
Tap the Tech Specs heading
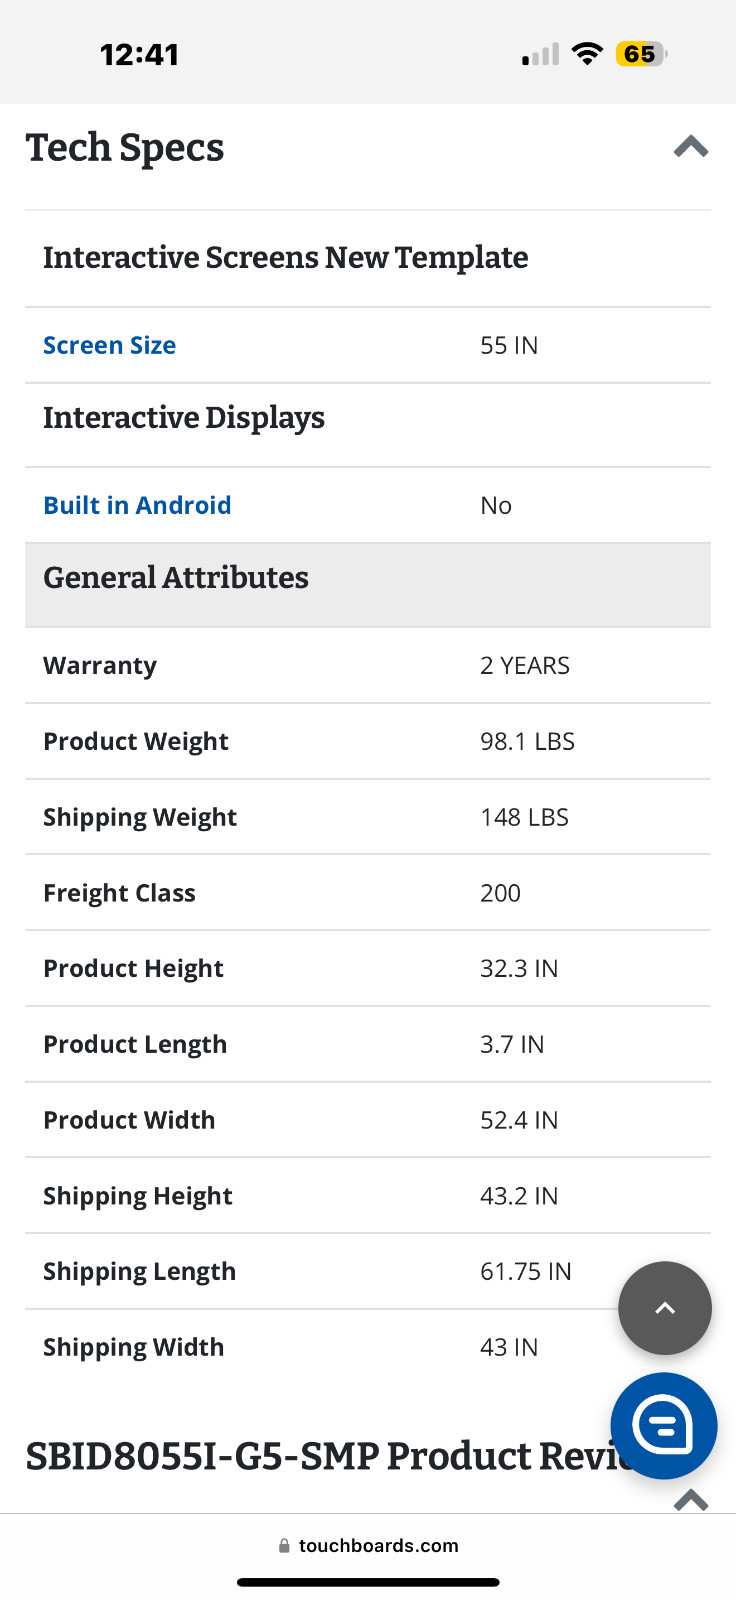click(125, 148)
